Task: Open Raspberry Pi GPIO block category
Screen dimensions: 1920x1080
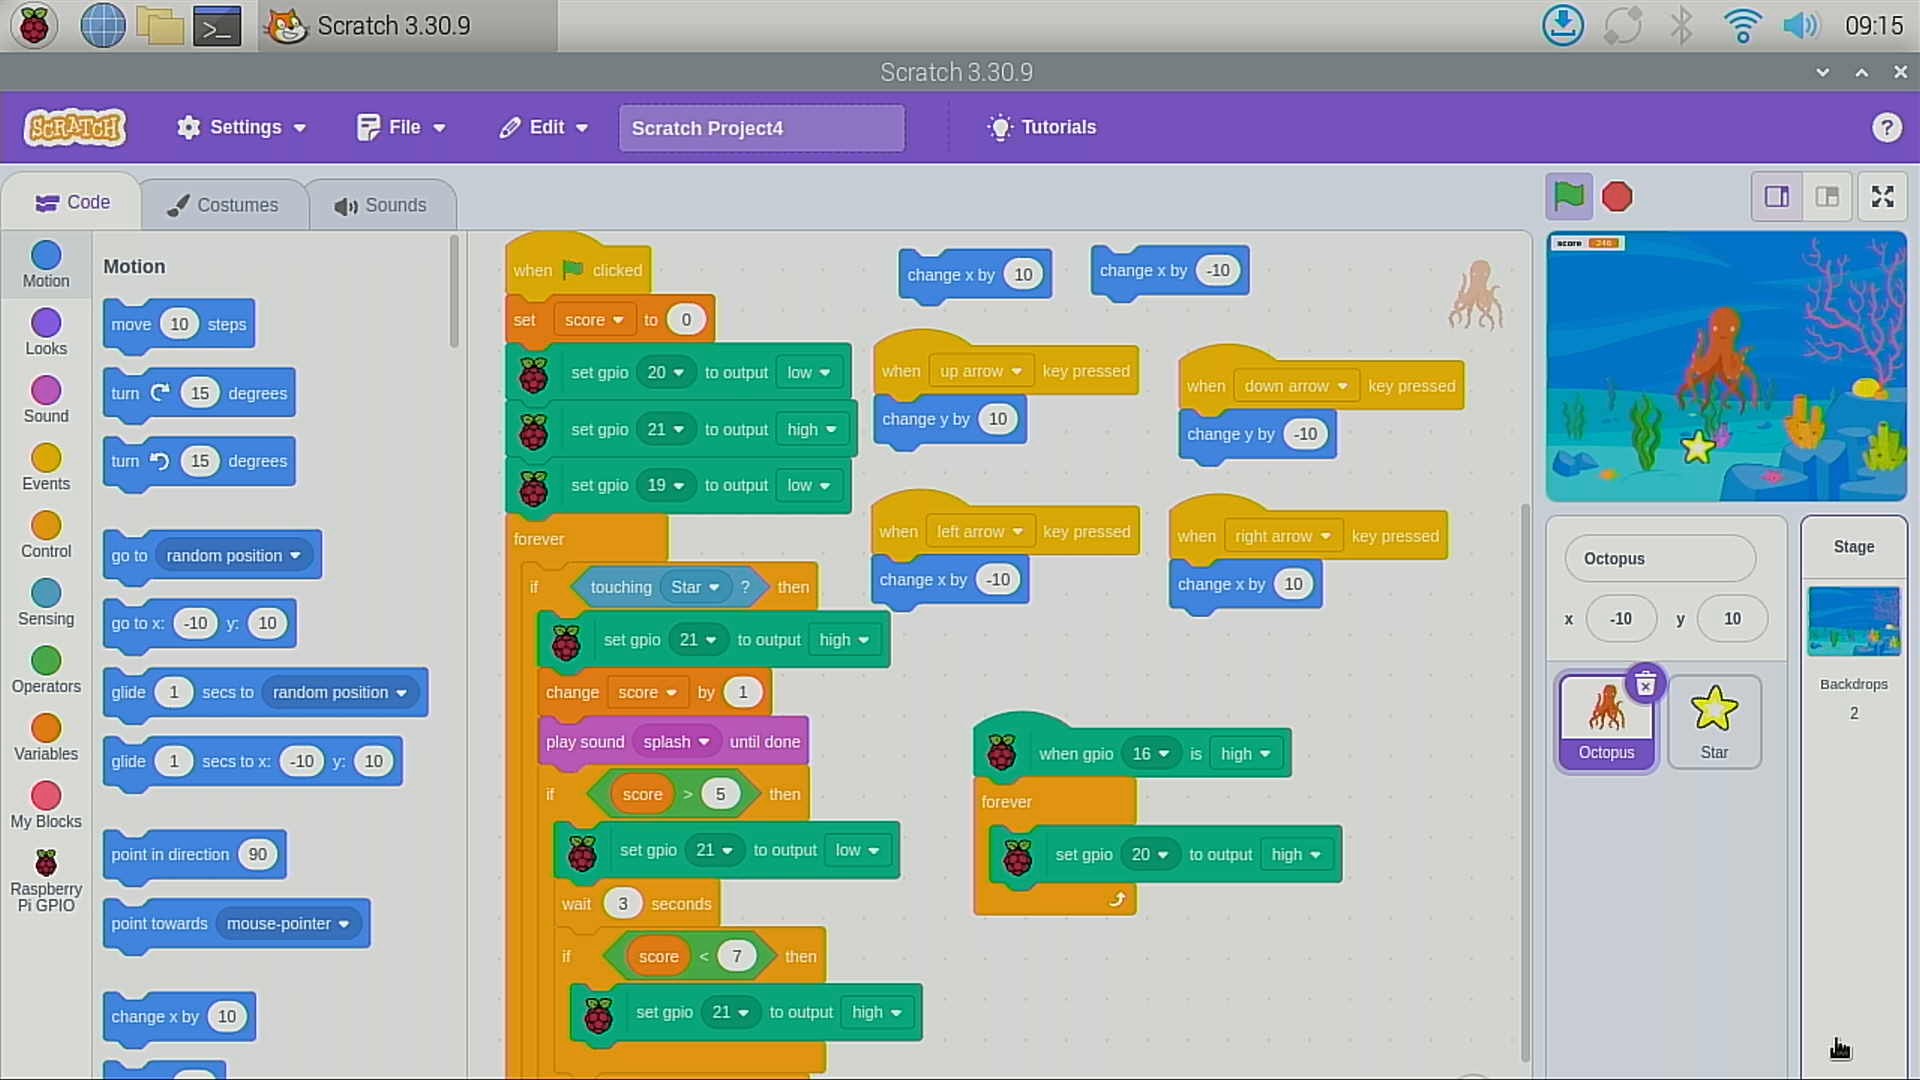Action: (46, 881)
